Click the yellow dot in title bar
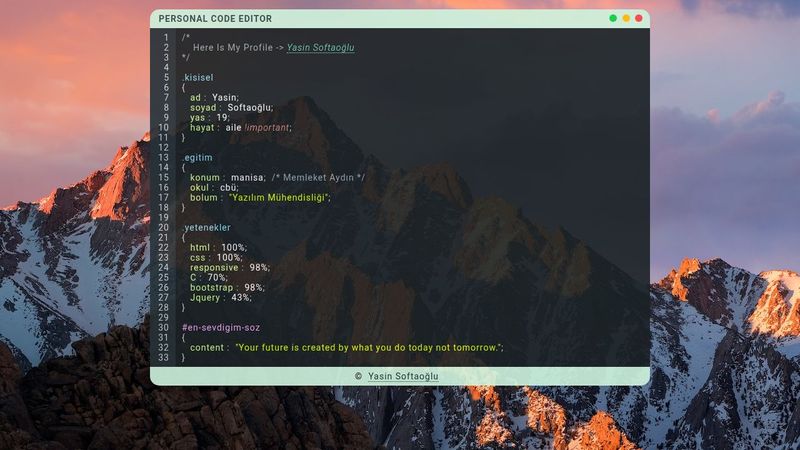Viewport: 800px width, 450px height. tap(626, 18)
